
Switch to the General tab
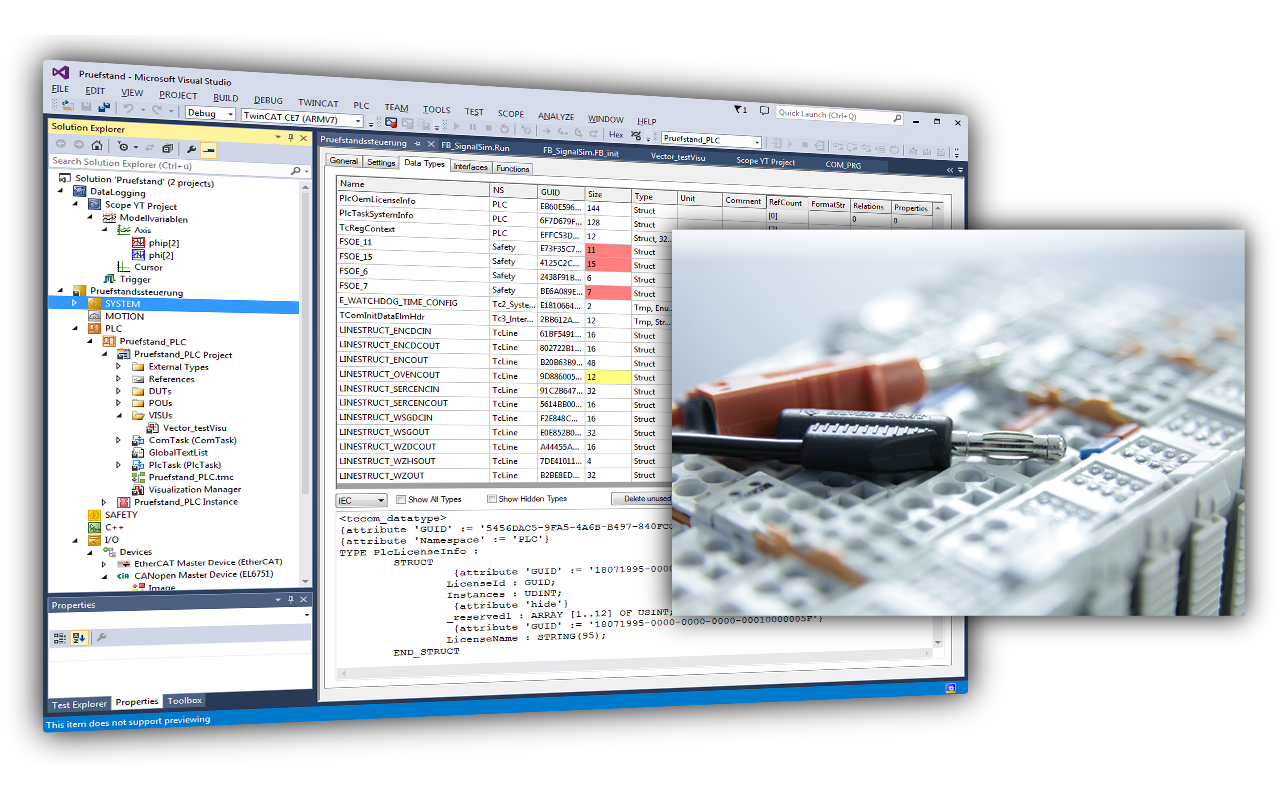click(x=343, y=161)
